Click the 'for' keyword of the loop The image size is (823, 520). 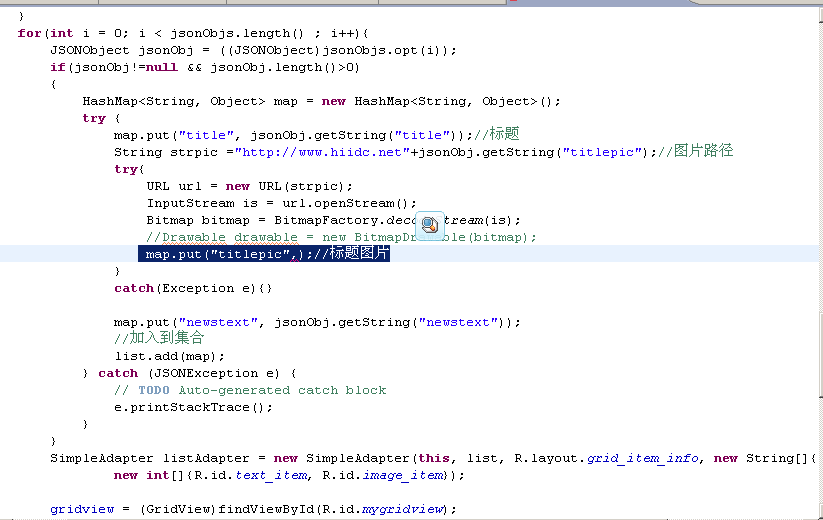29,34
